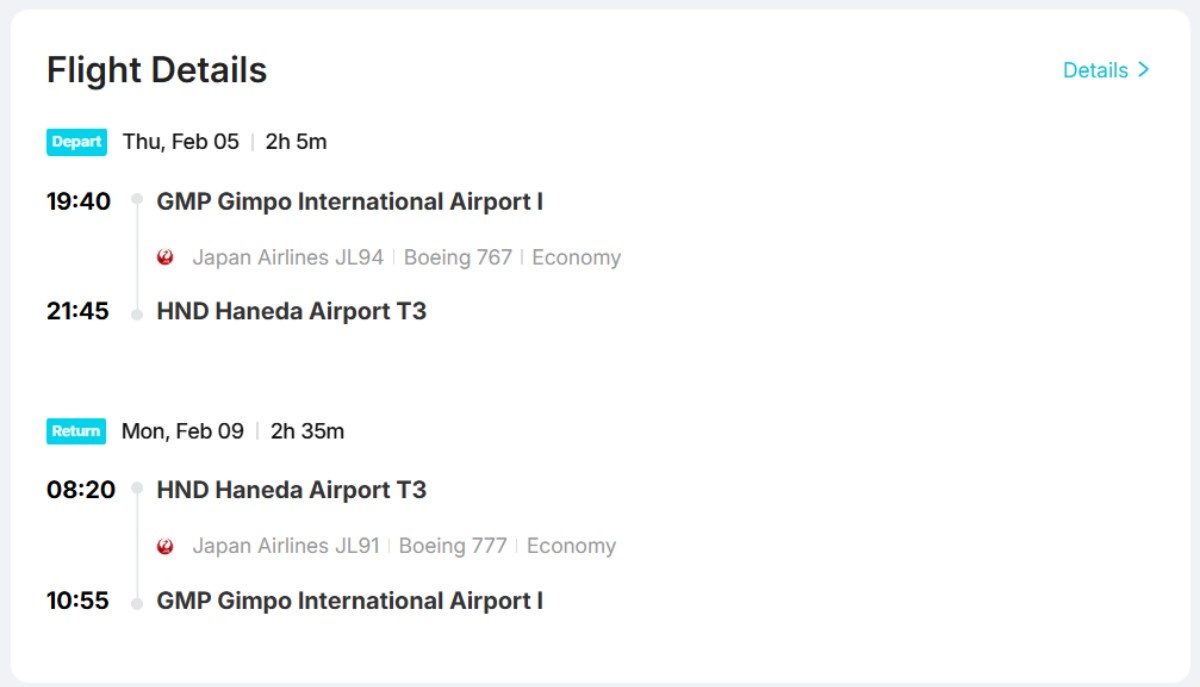Click the Thu, Feb 05 departure date
This screenshot has width=1200, height=687.
click(x=181, y=142)
